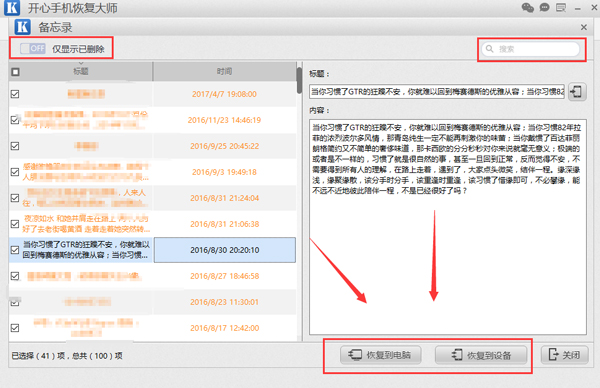Click 恢复到电脑 button

[381, 355]
